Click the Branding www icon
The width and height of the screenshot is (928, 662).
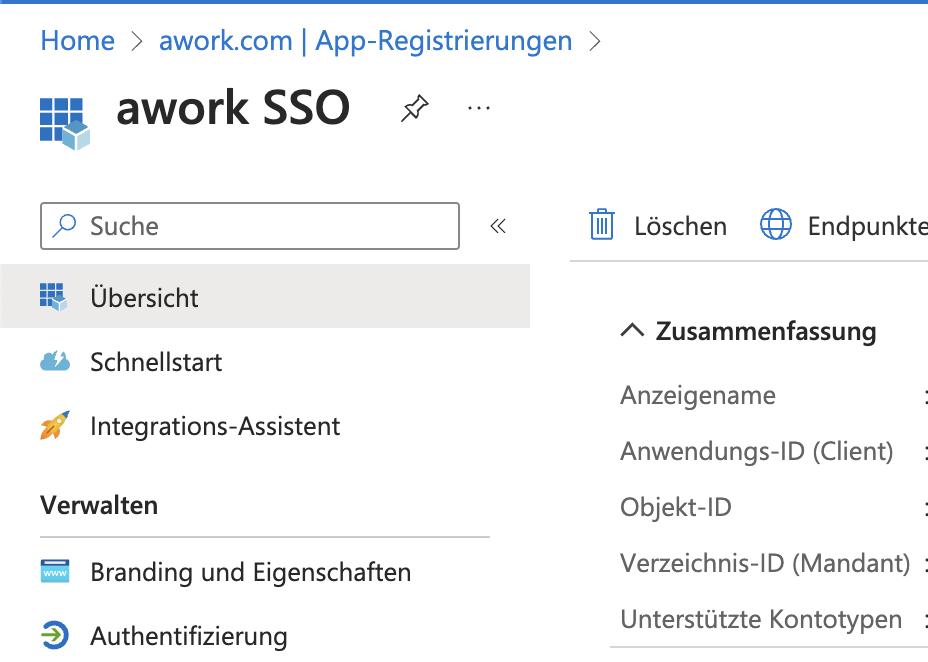[55, 571]
